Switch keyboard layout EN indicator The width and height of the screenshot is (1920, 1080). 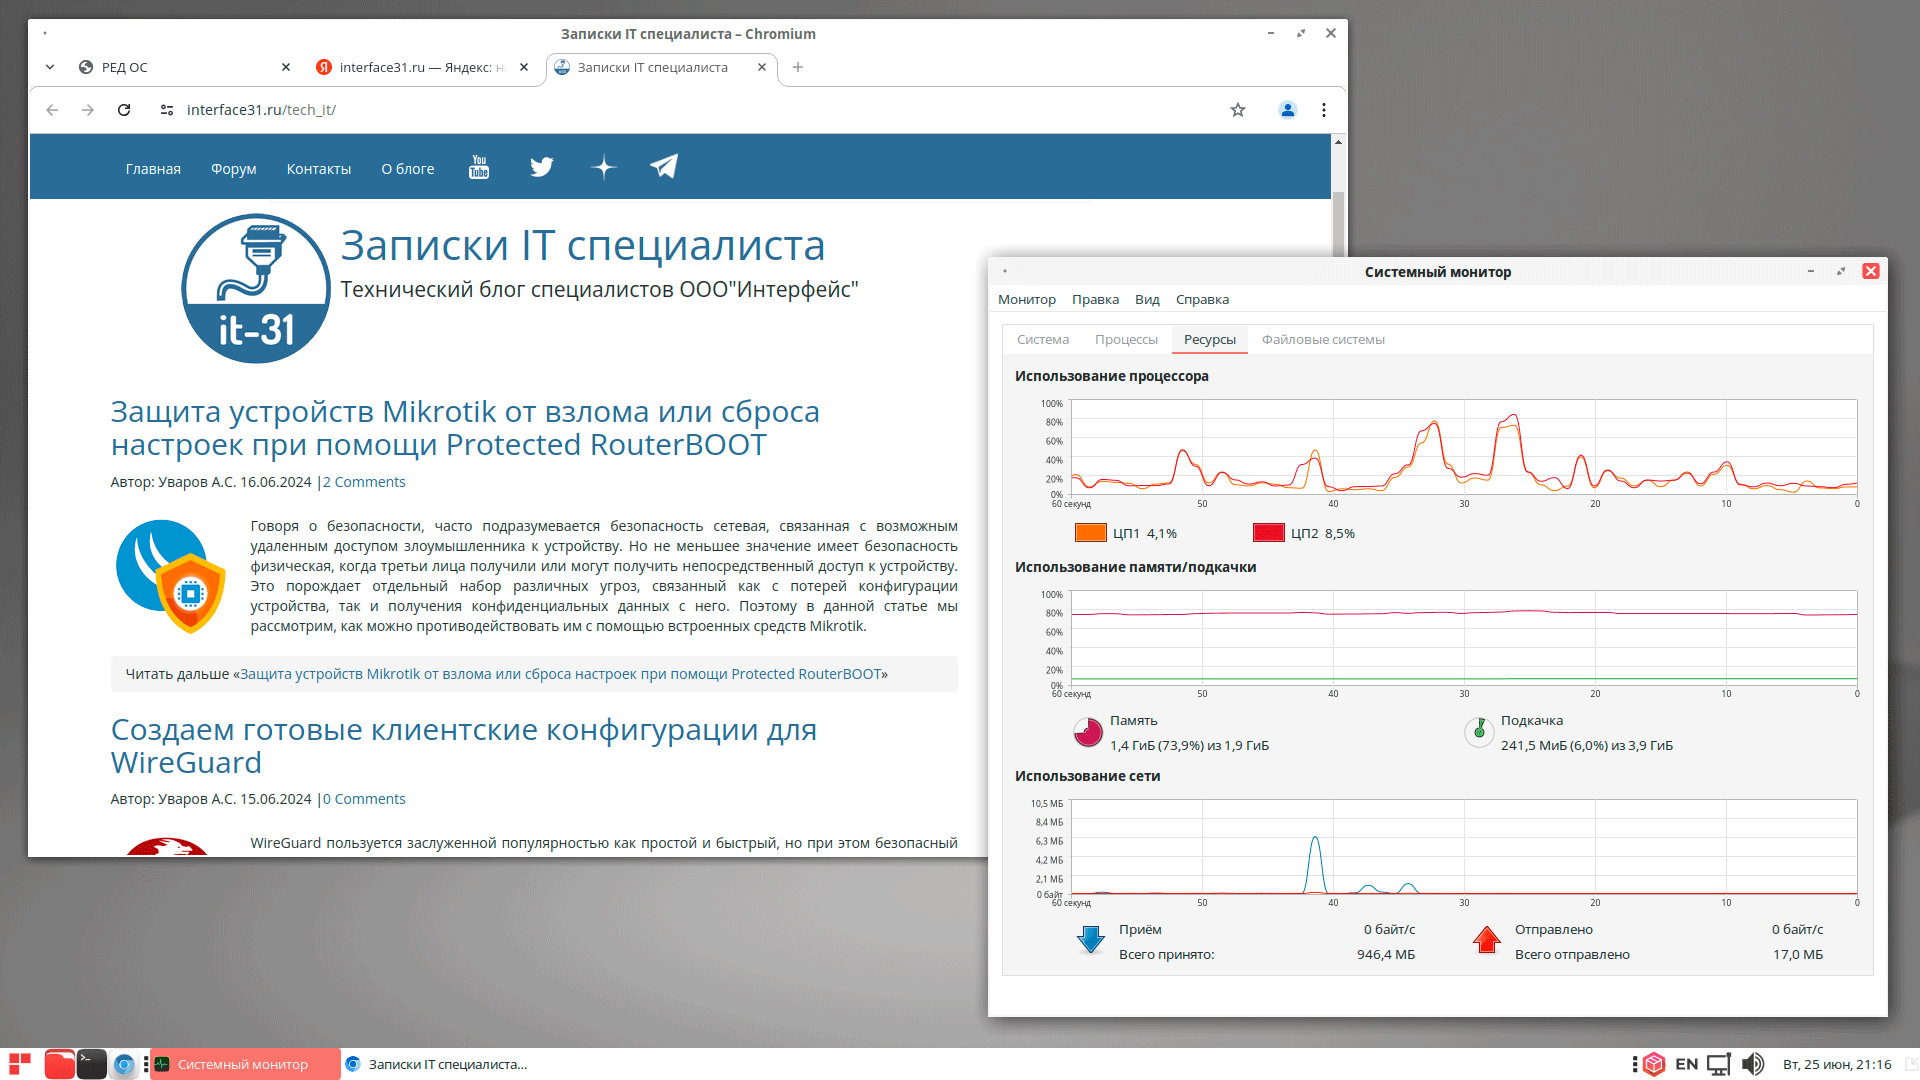[x=1686, y=1064]
